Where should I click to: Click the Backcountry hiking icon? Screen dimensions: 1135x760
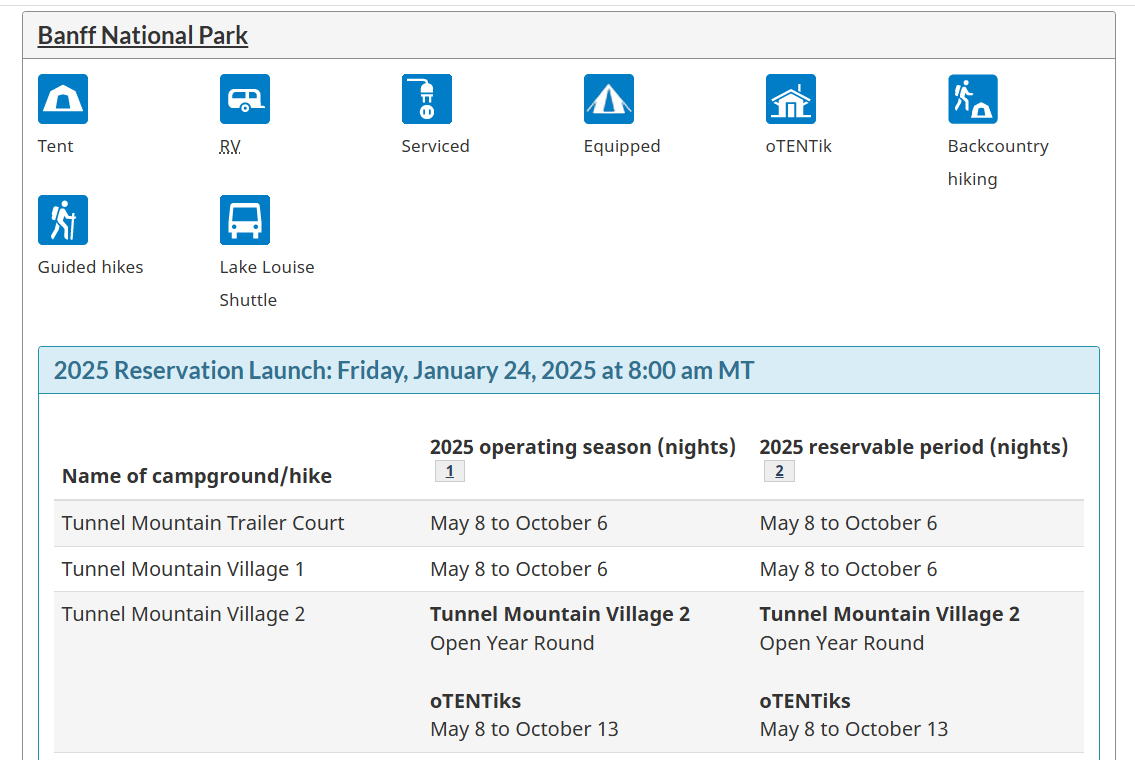pos(973,99)
